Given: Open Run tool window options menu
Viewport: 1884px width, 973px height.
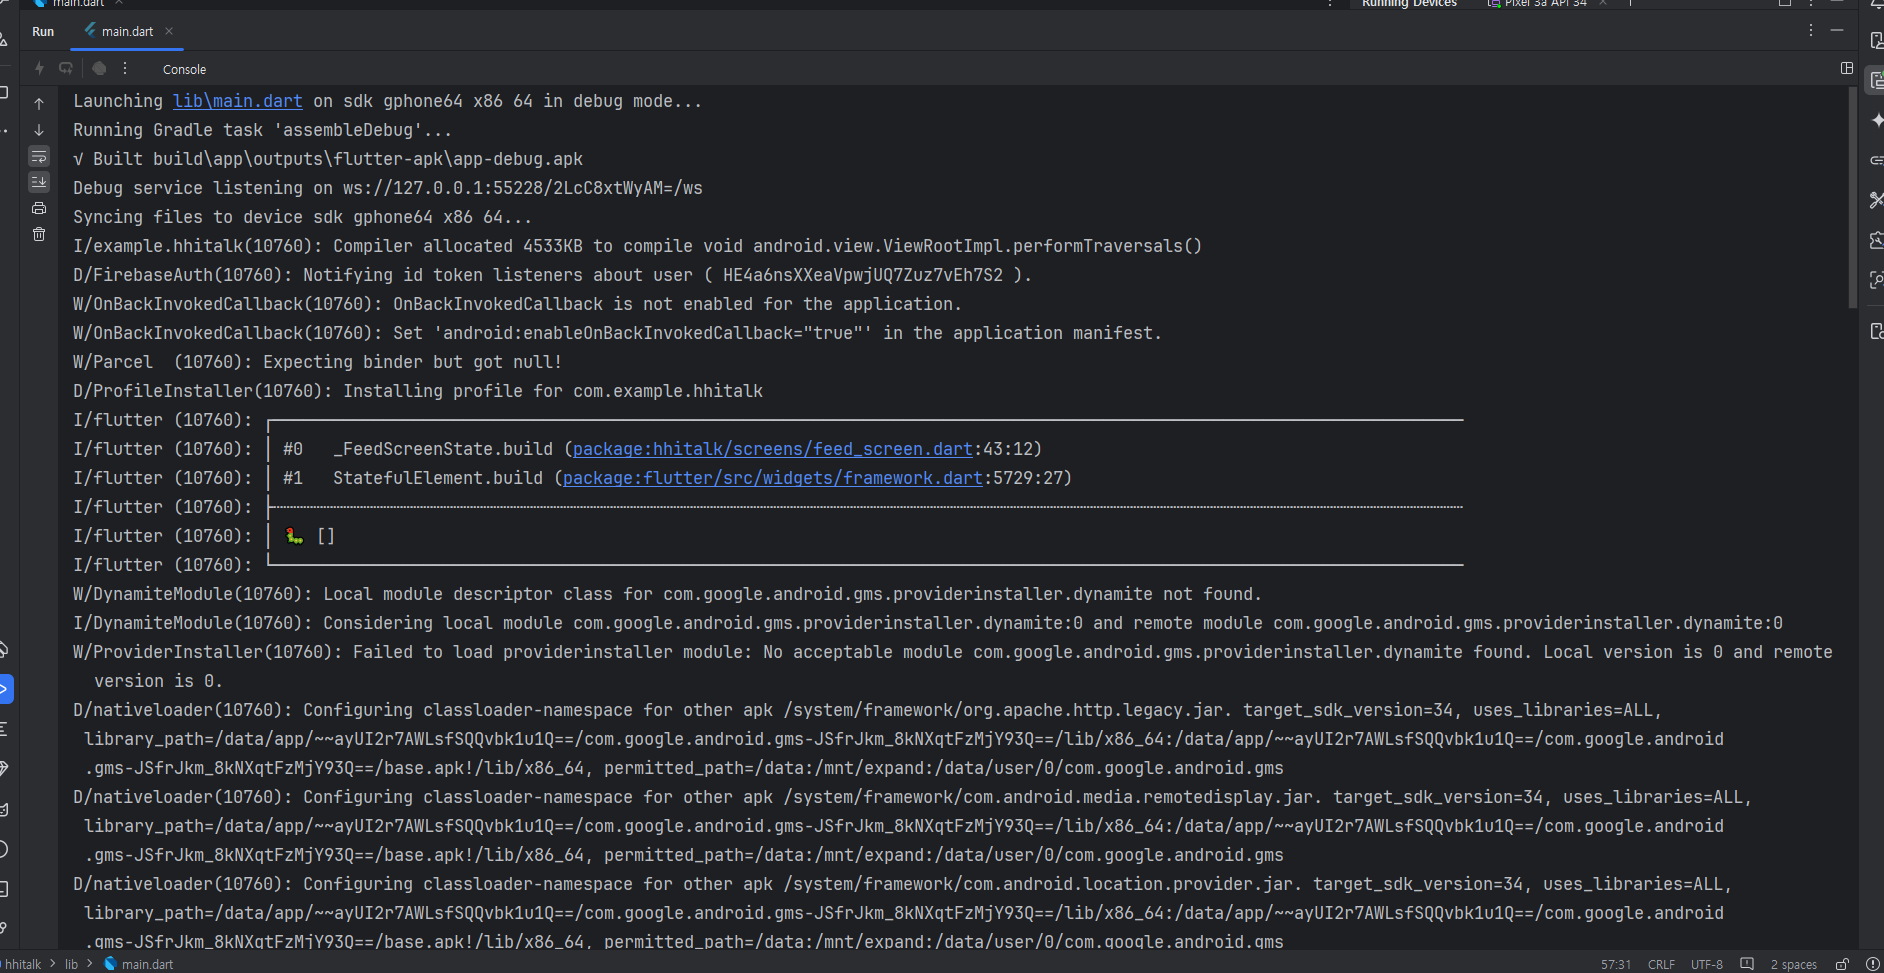Looking at the screenshot, I should coord(1811,31).
